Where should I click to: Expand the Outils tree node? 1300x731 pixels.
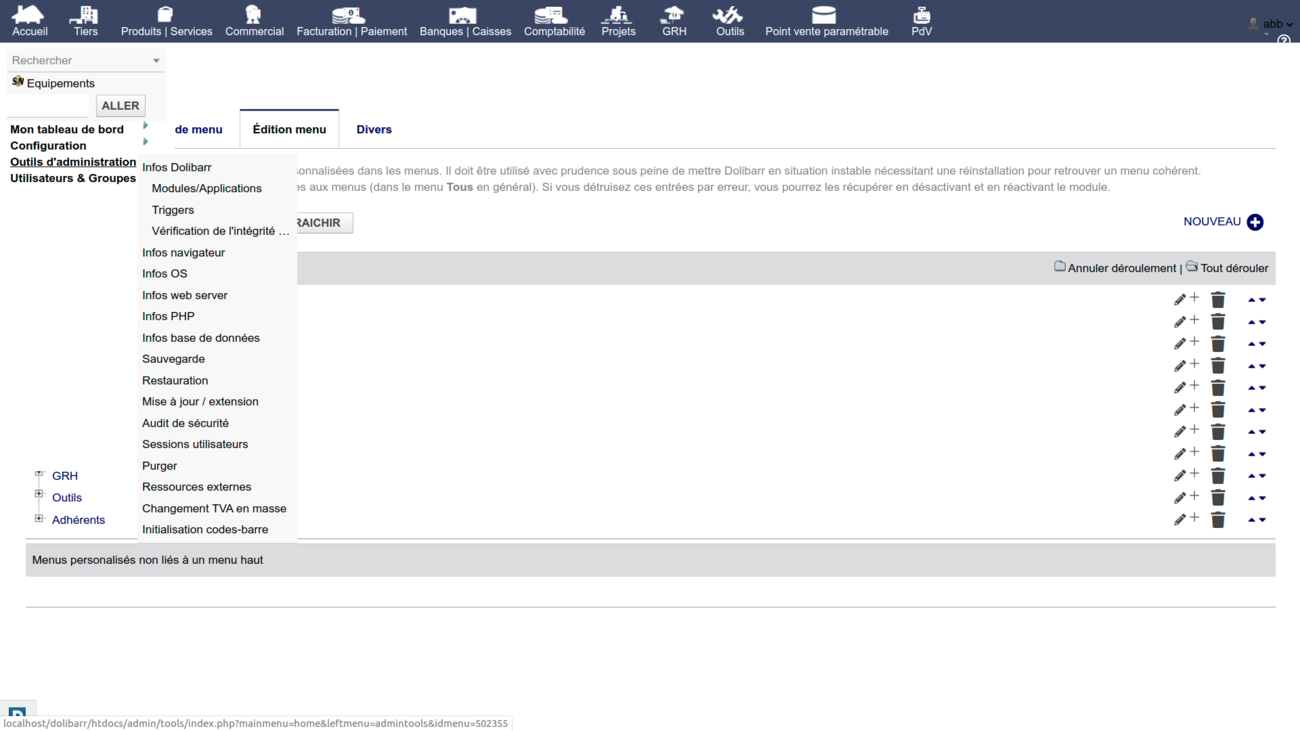pyautogui.click(x=39, y=496)
